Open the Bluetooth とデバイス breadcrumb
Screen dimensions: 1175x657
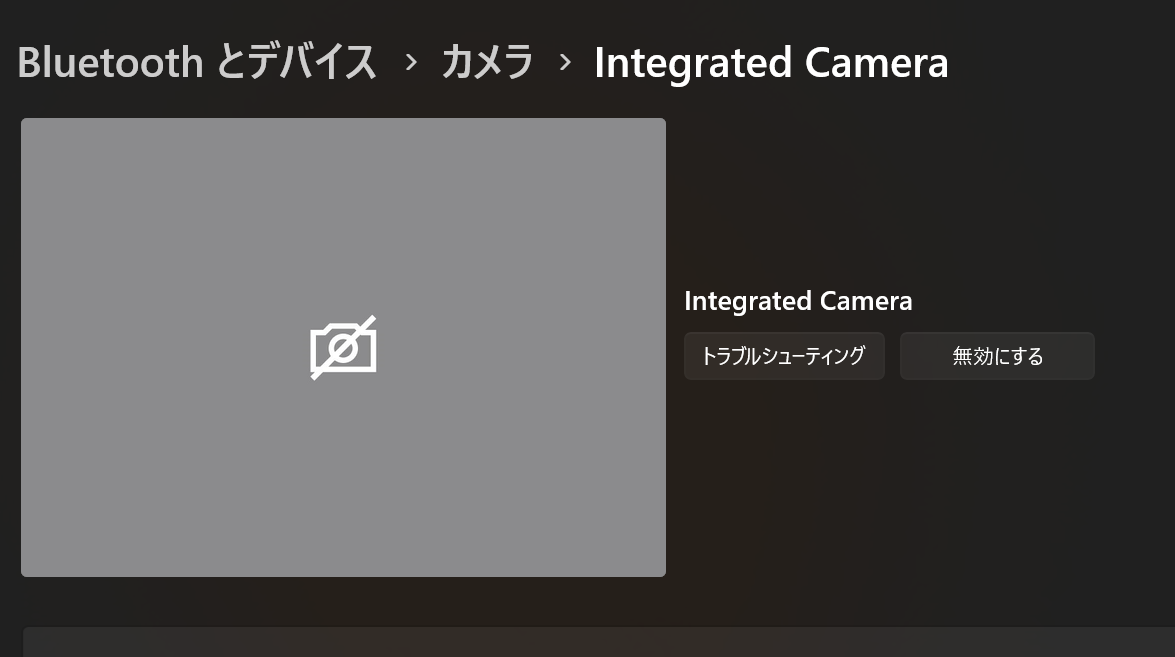click(197, 62)
